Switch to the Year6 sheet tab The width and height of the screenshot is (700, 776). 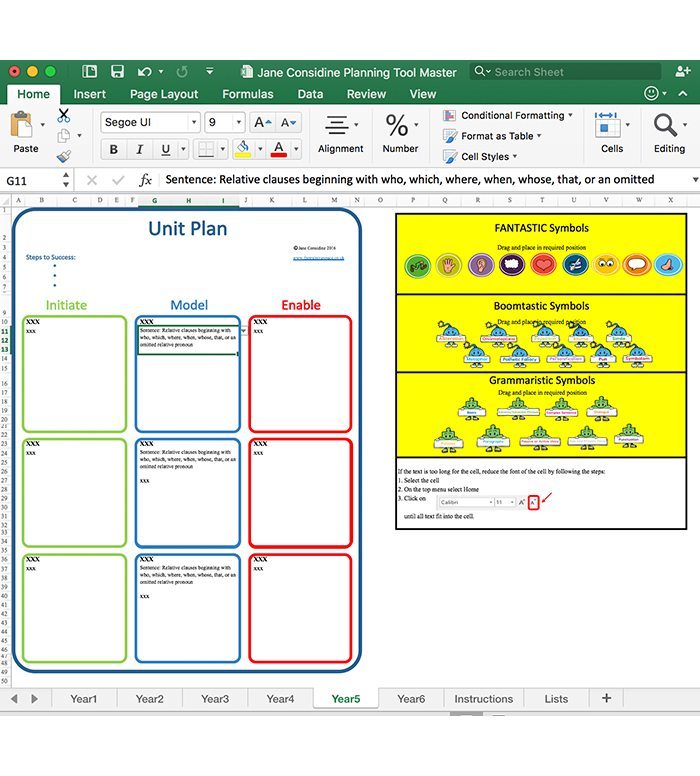tap(411, 699)
